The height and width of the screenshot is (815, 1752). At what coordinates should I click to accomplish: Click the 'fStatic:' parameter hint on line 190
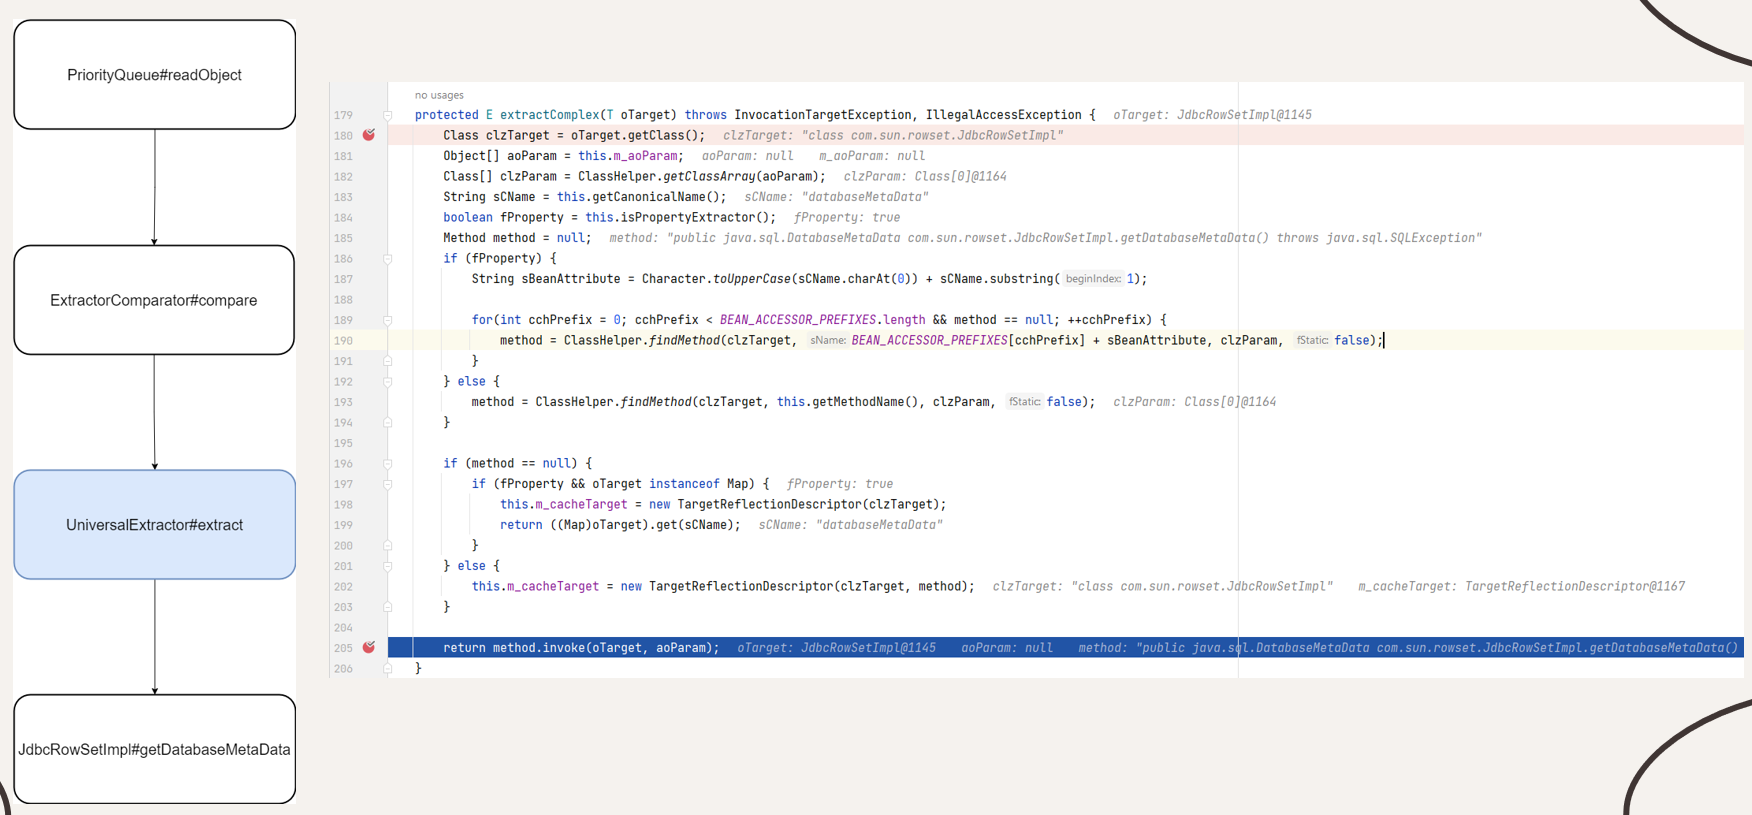[1312, 341]
